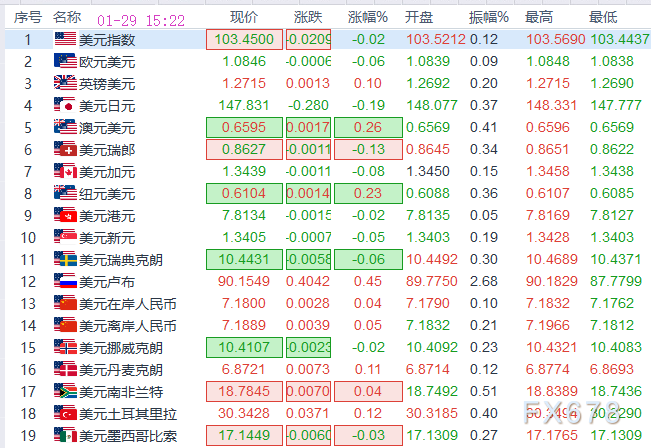Click the flag icon for 美元在岸人民币
The height and width of the screenshot is (448, 651).
pyautogui.click(x=66, y=303)
